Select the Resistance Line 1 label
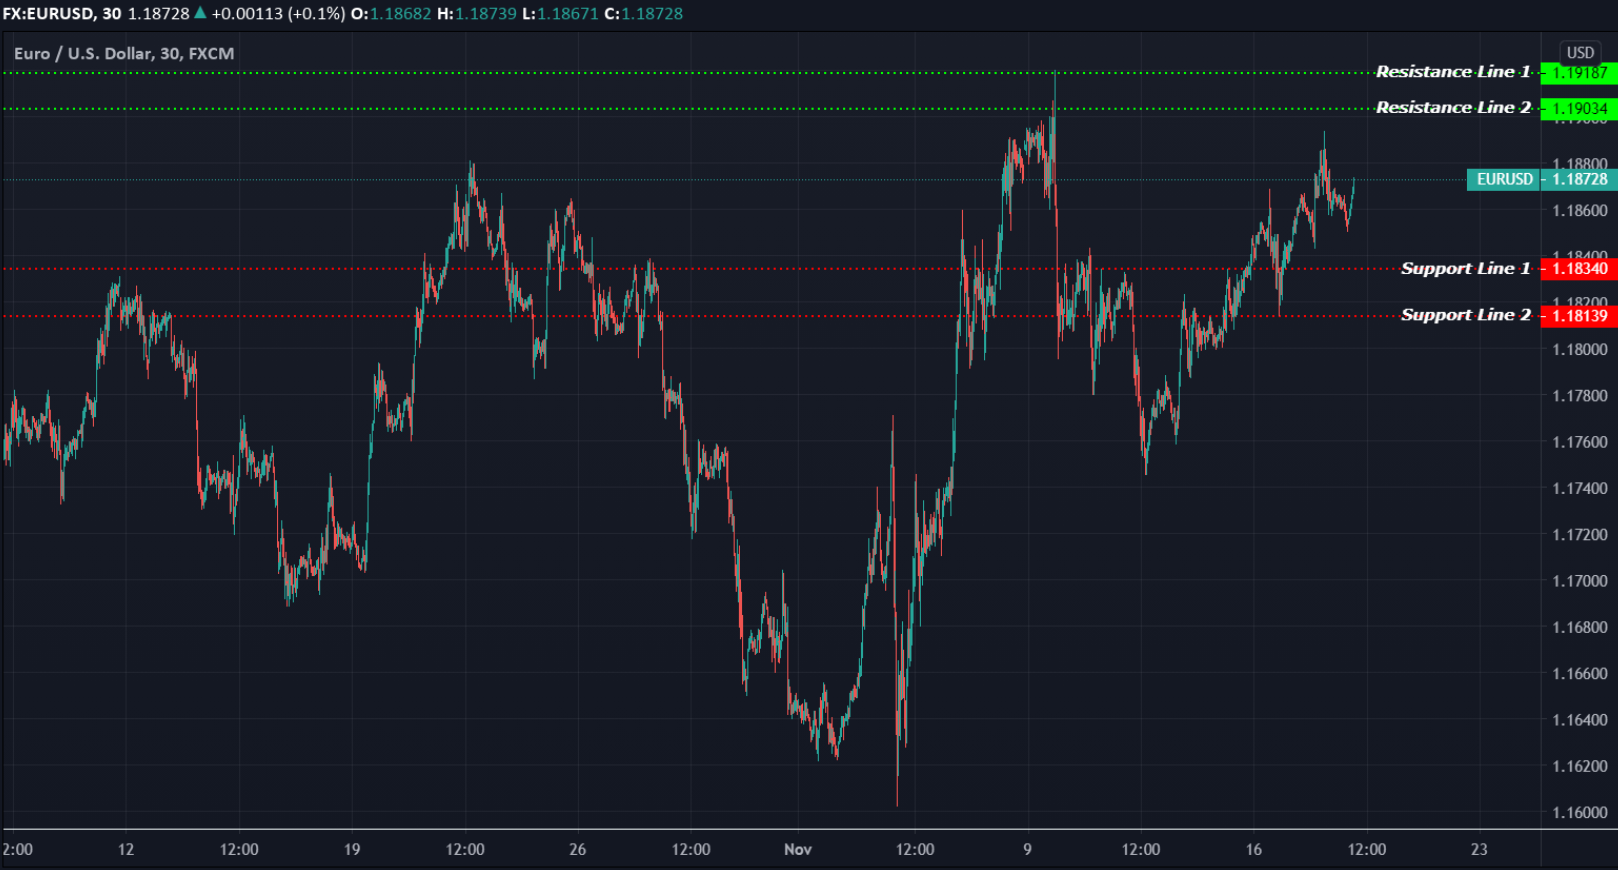Screen dimensions: 1618x870 tap(1453, 72)
